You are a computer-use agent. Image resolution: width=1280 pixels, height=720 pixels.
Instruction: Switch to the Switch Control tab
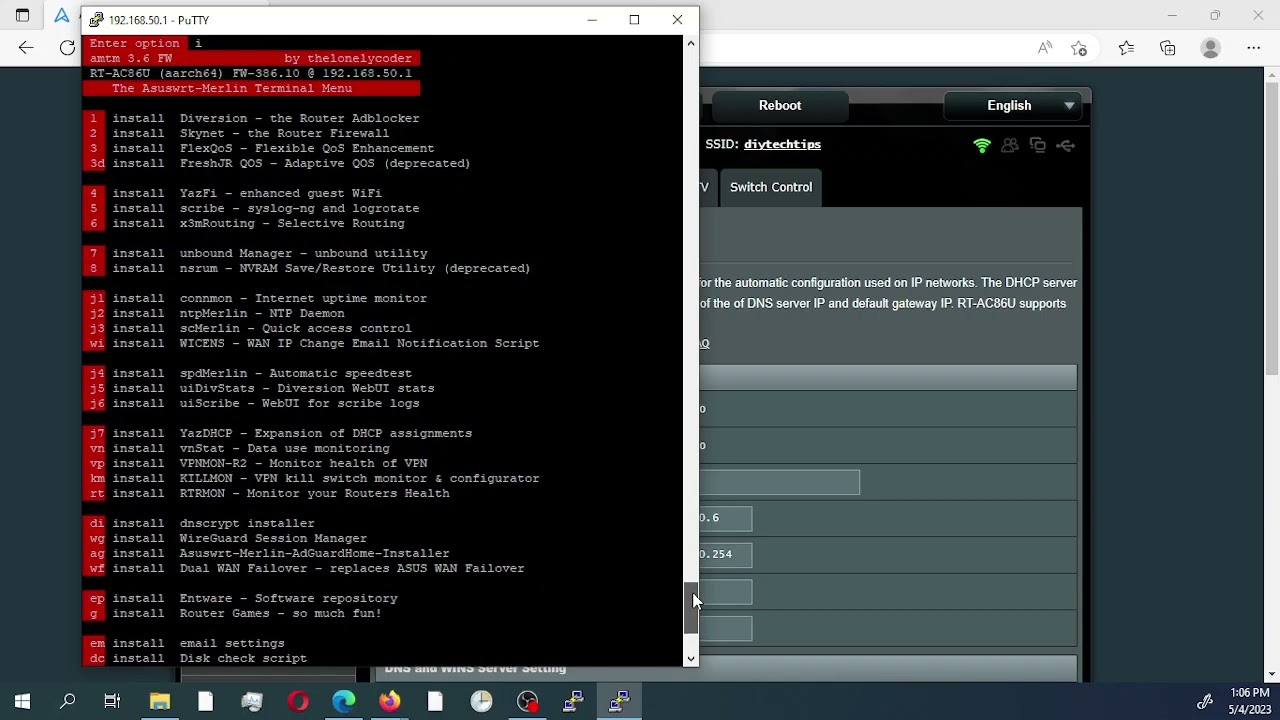coord(771,187)
